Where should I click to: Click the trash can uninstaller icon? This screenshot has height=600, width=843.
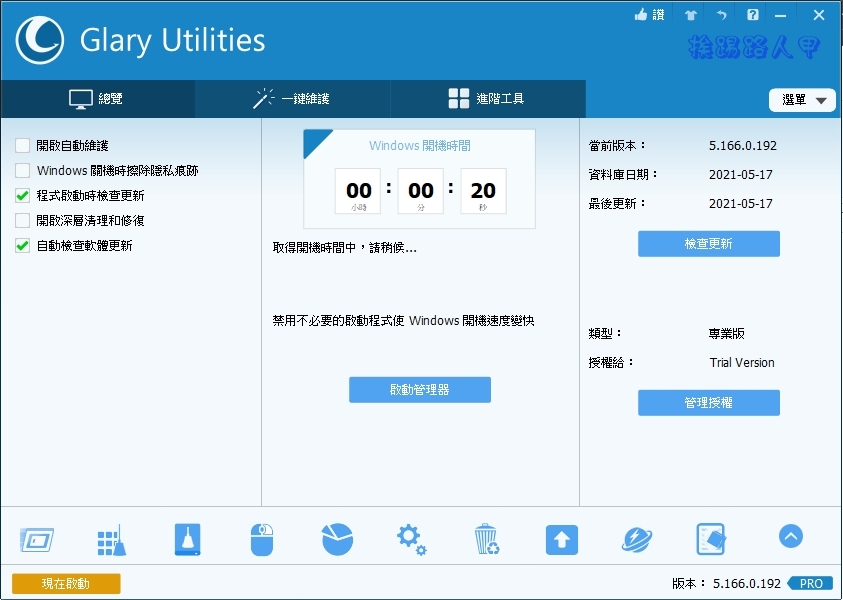[x=486, y=537]
